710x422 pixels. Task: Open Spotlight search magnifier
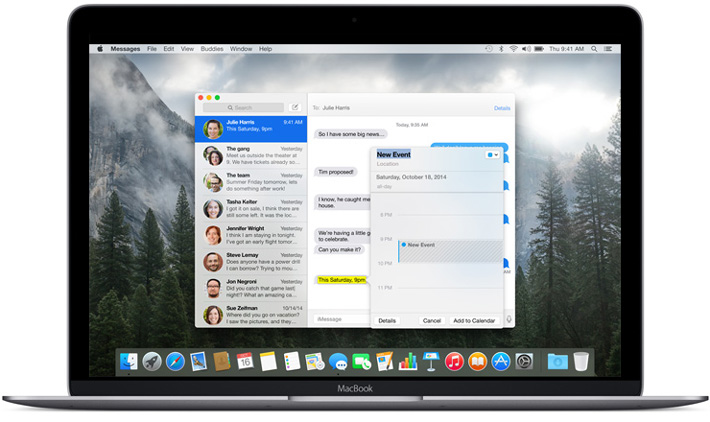click(594, 48)
